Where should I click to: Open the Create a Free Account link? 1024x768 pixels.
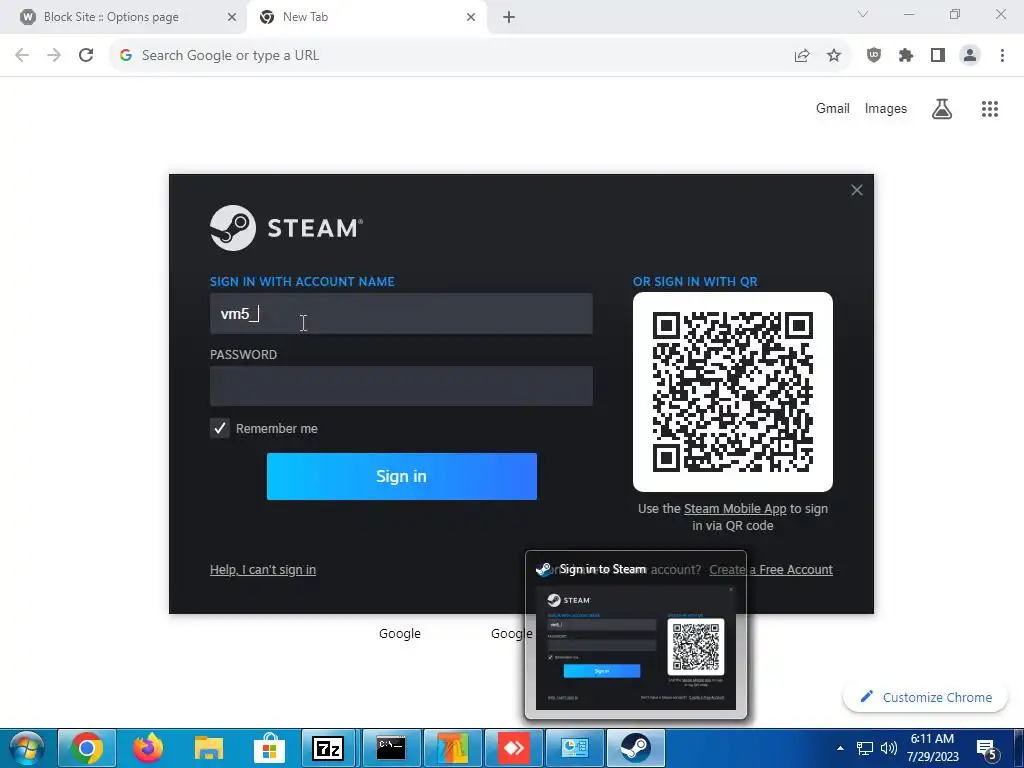point(771,569)
